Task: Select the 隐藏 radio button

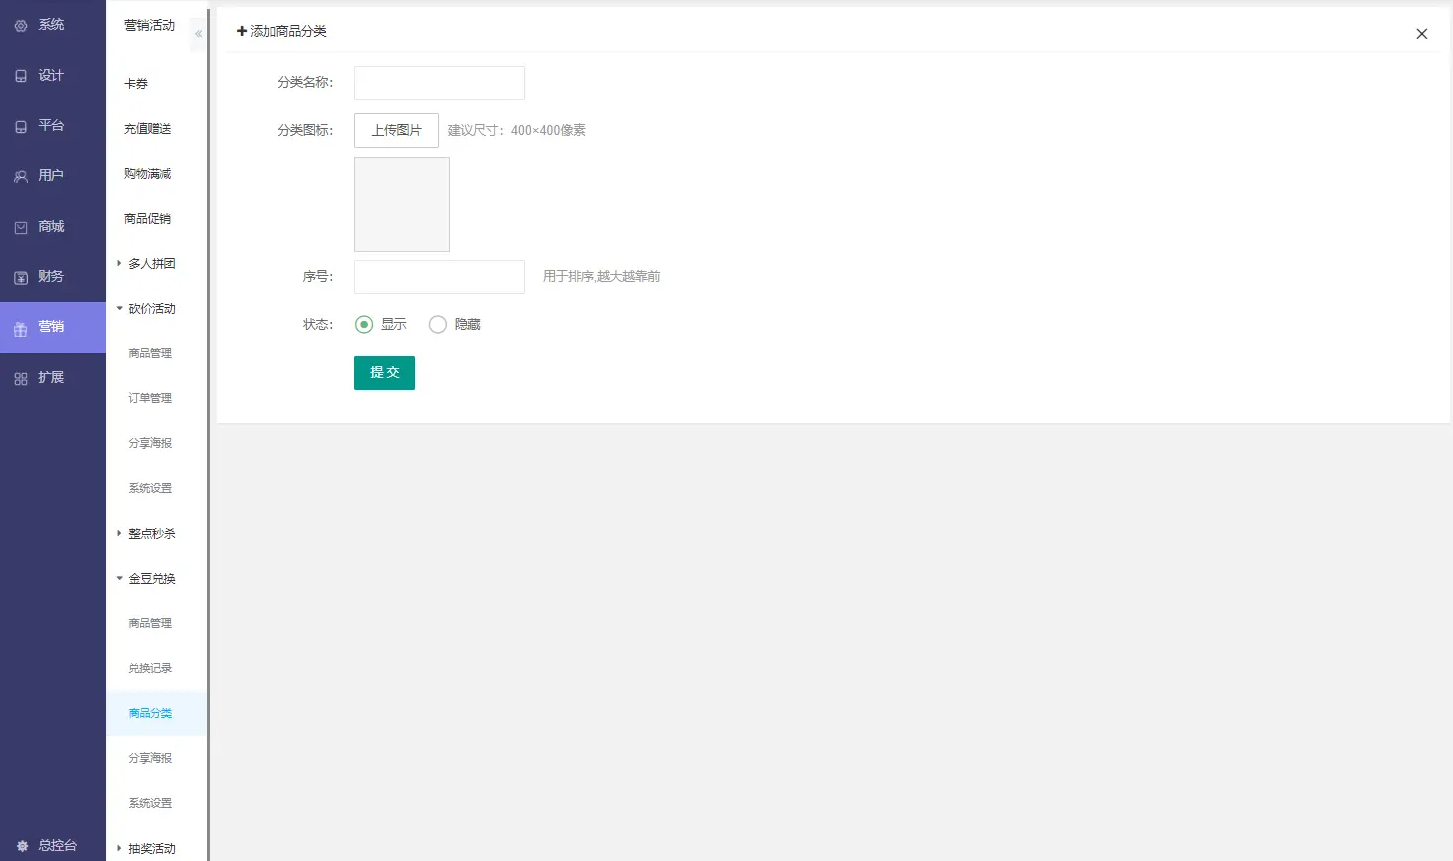Action: [438, 324]
